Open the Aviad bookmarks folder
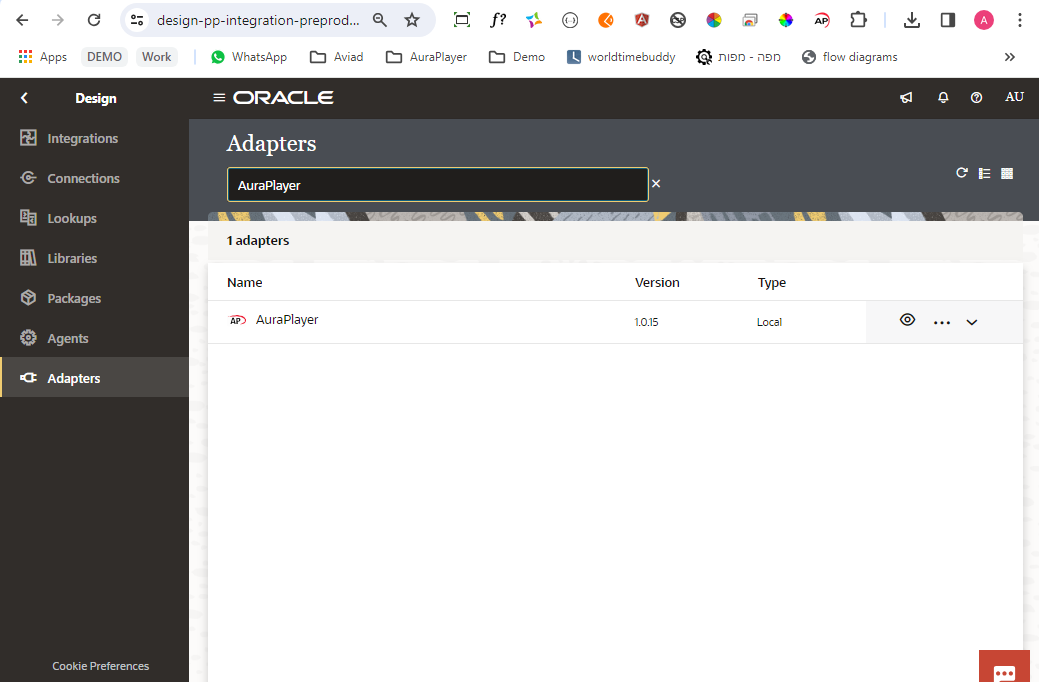 337,57
